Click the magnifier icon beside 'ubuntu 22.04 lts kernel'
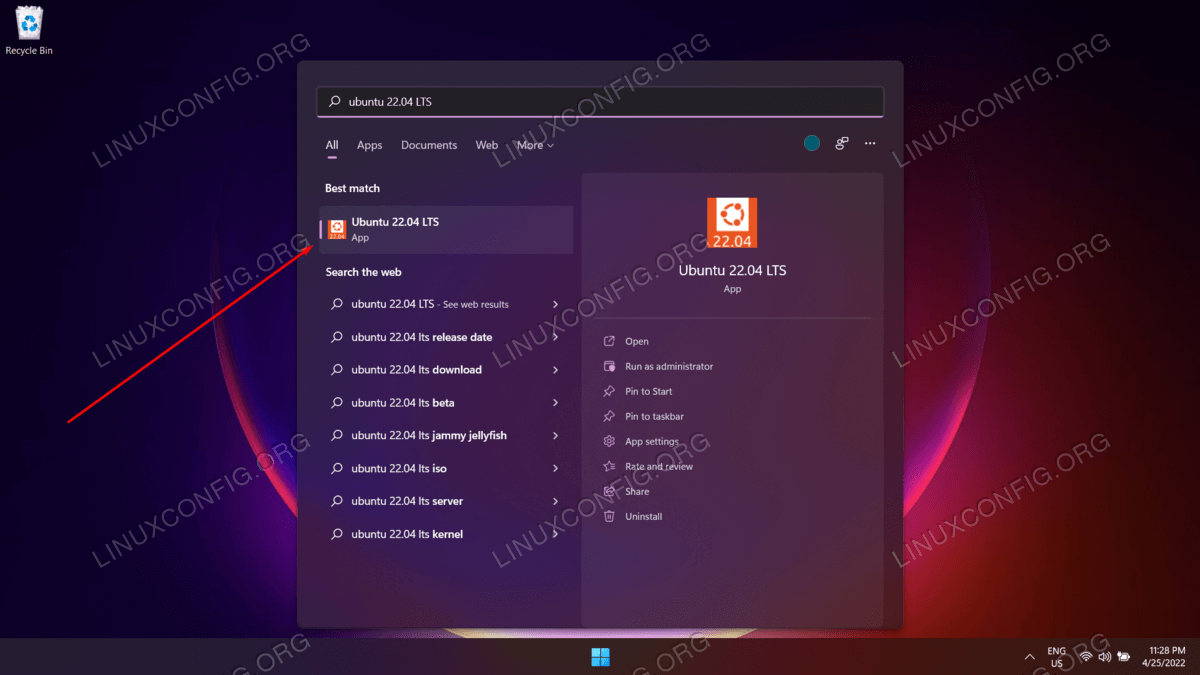Screen dimensions: 1200x675 point(337,534)
